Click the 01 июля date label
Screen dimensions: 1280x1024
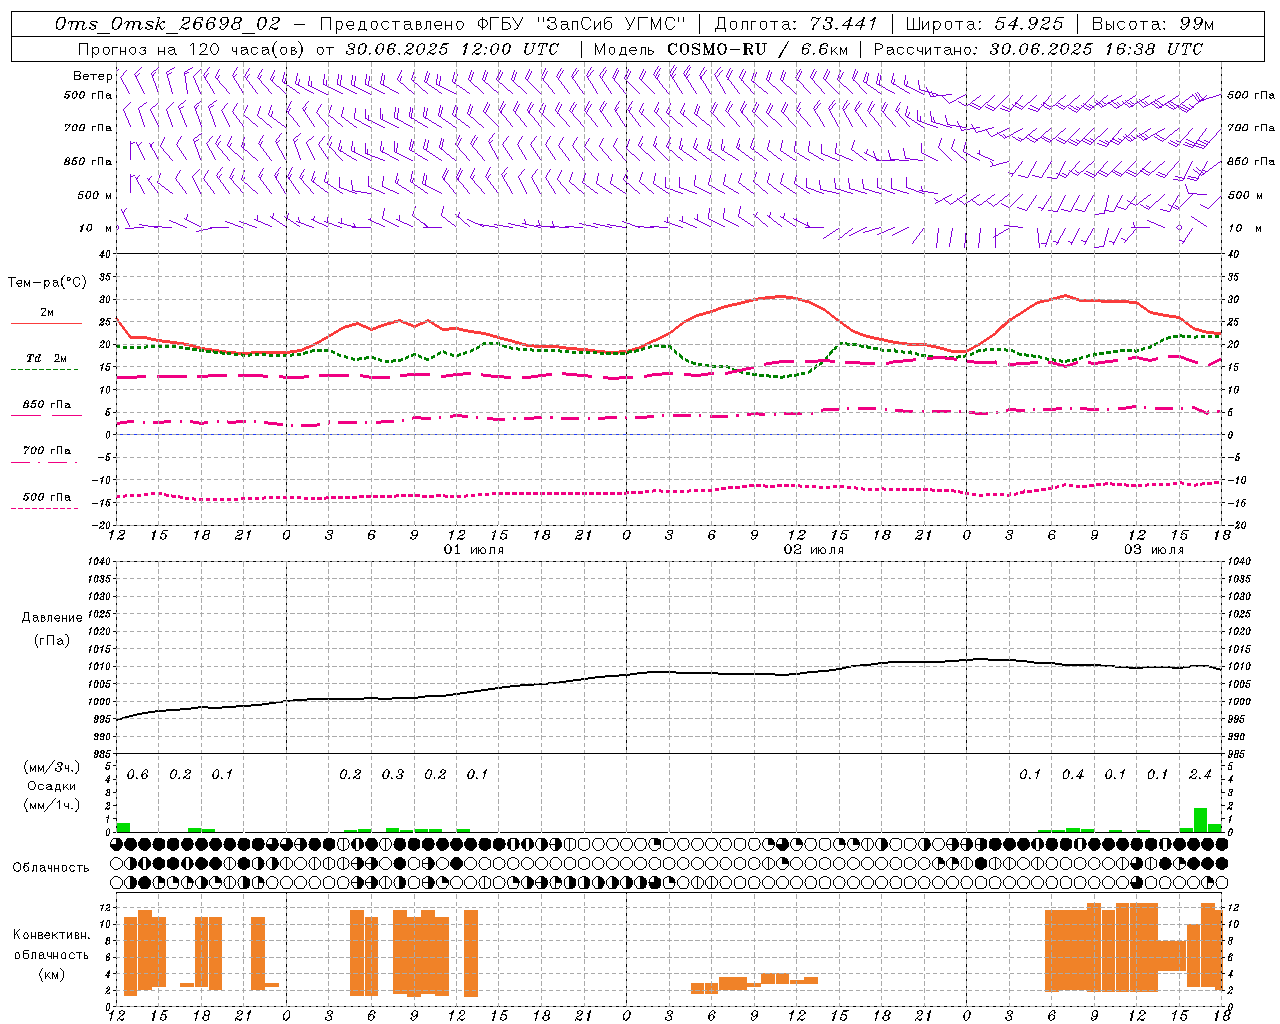[474, 550]
